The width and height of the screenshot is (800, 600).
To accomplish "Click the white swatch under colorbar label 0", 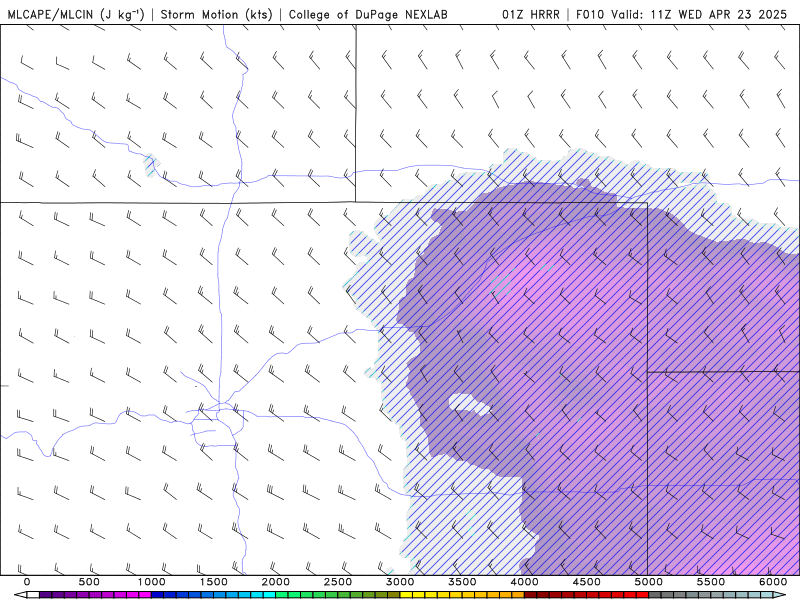I will pyautogui.click(x=33, y=595).
